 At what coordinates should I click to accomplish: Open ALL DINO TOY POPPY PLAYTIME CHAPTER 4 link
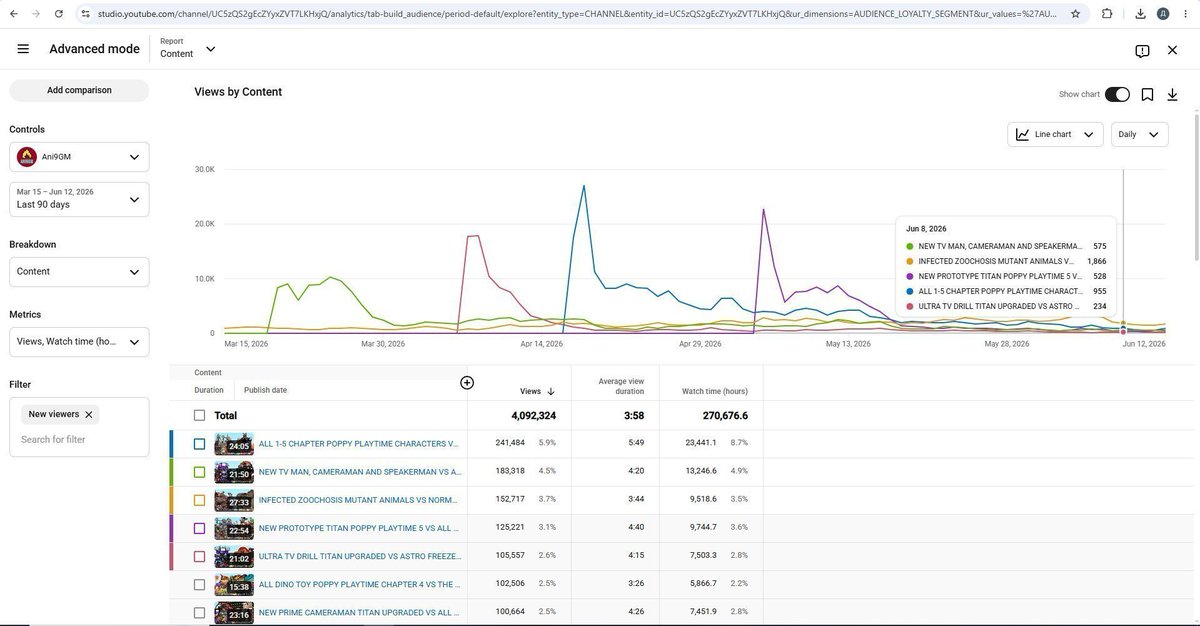[358, 584]
